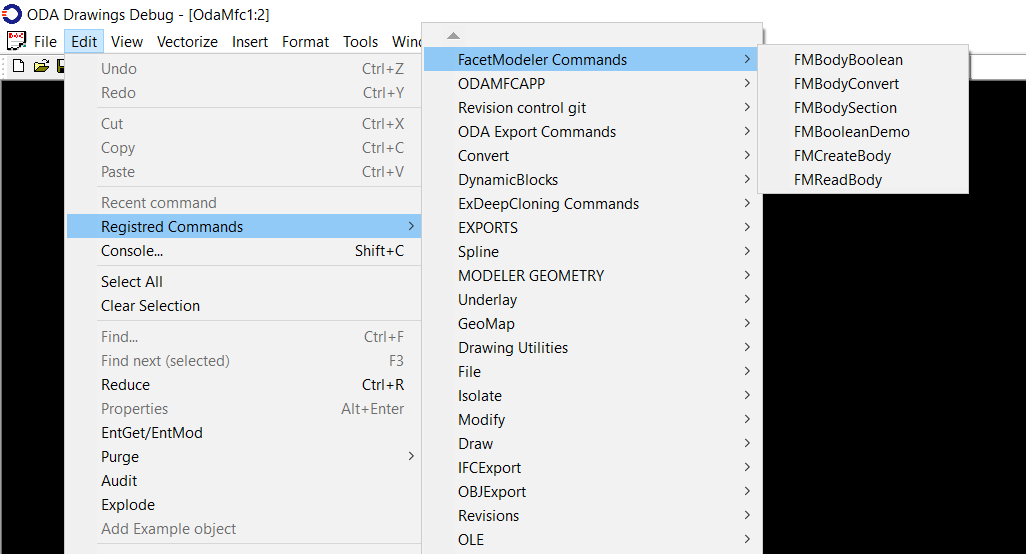The width and height of the screenshot is (1026, 554).
Task: Choose Audit in Edit menu
Action: 243,481
